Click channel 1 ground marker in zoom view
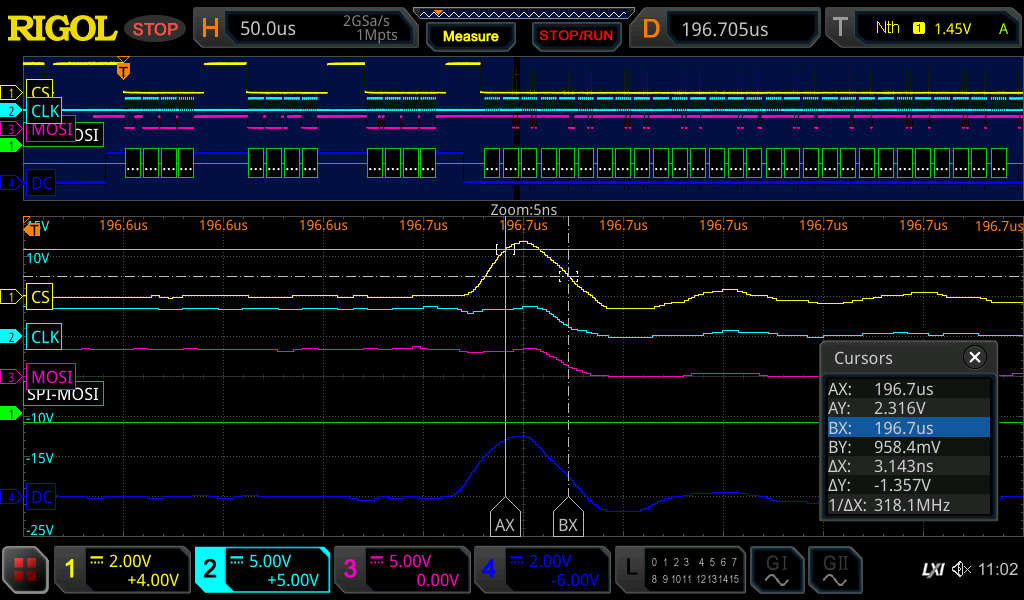 [11, 297]
